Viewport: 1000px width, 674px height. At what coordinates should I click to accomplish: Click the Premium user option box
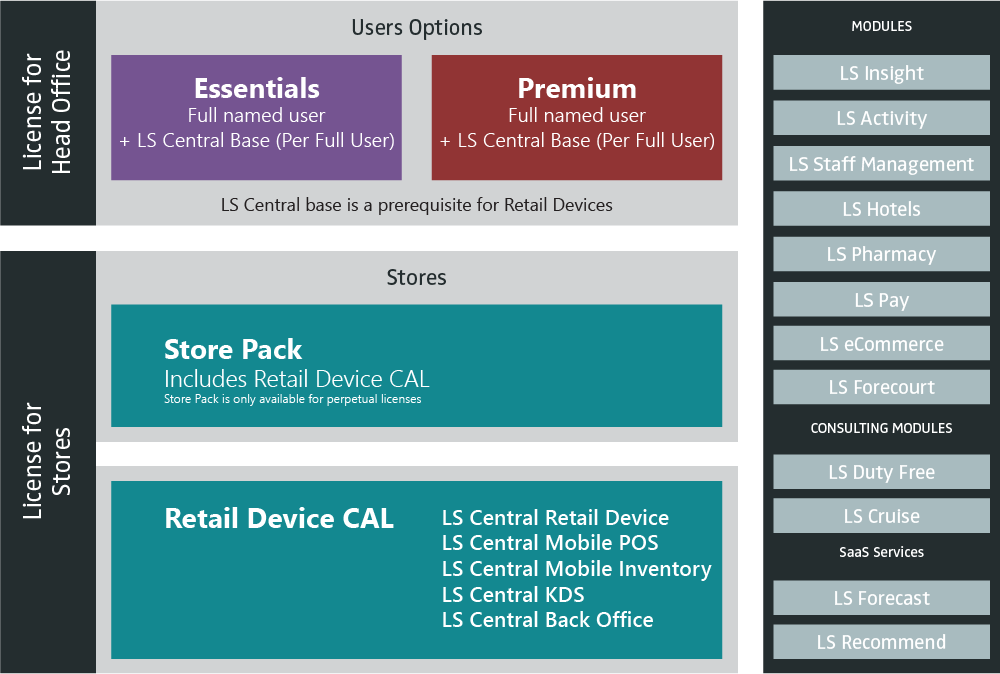[x=577, y=117]
